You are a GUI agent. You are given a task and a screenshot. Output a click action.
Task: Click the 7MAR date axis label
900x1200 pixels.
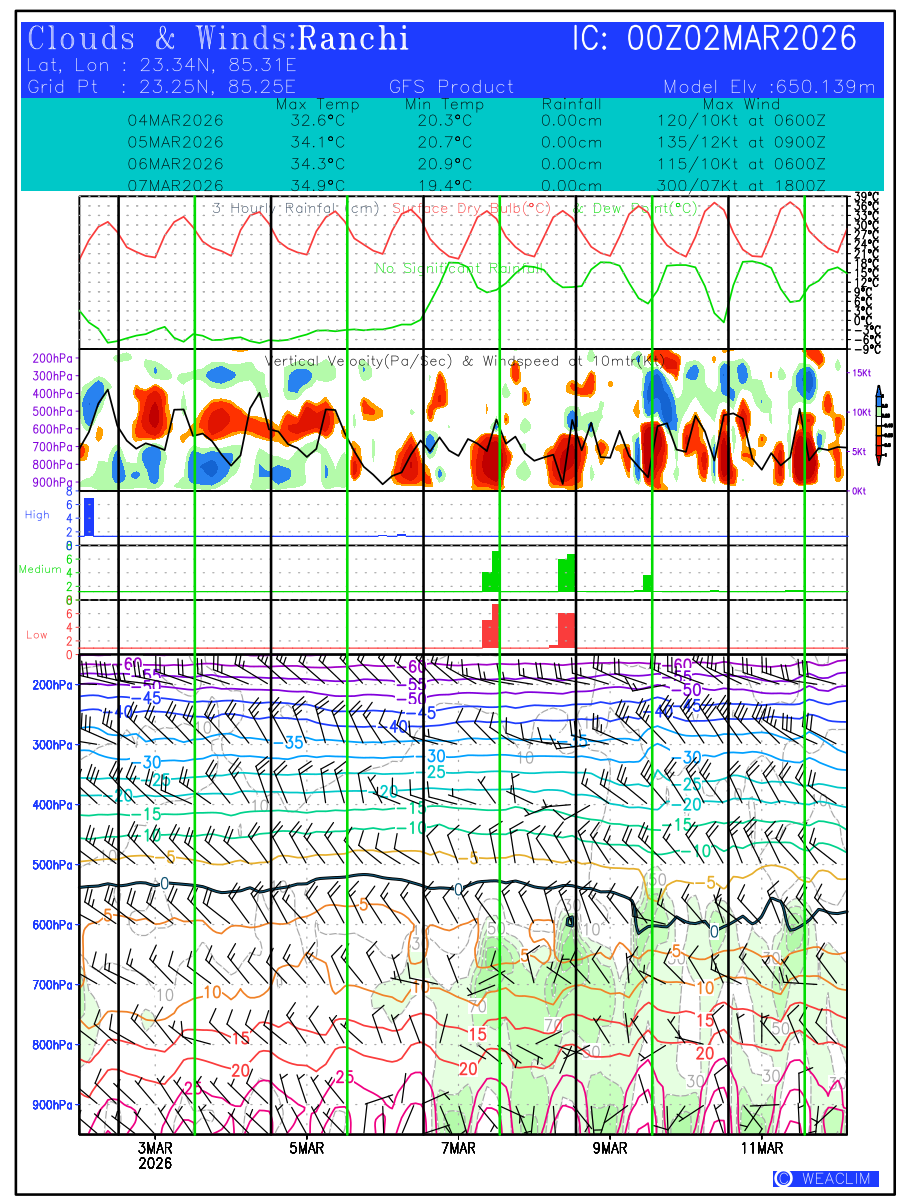(457, 1149)
